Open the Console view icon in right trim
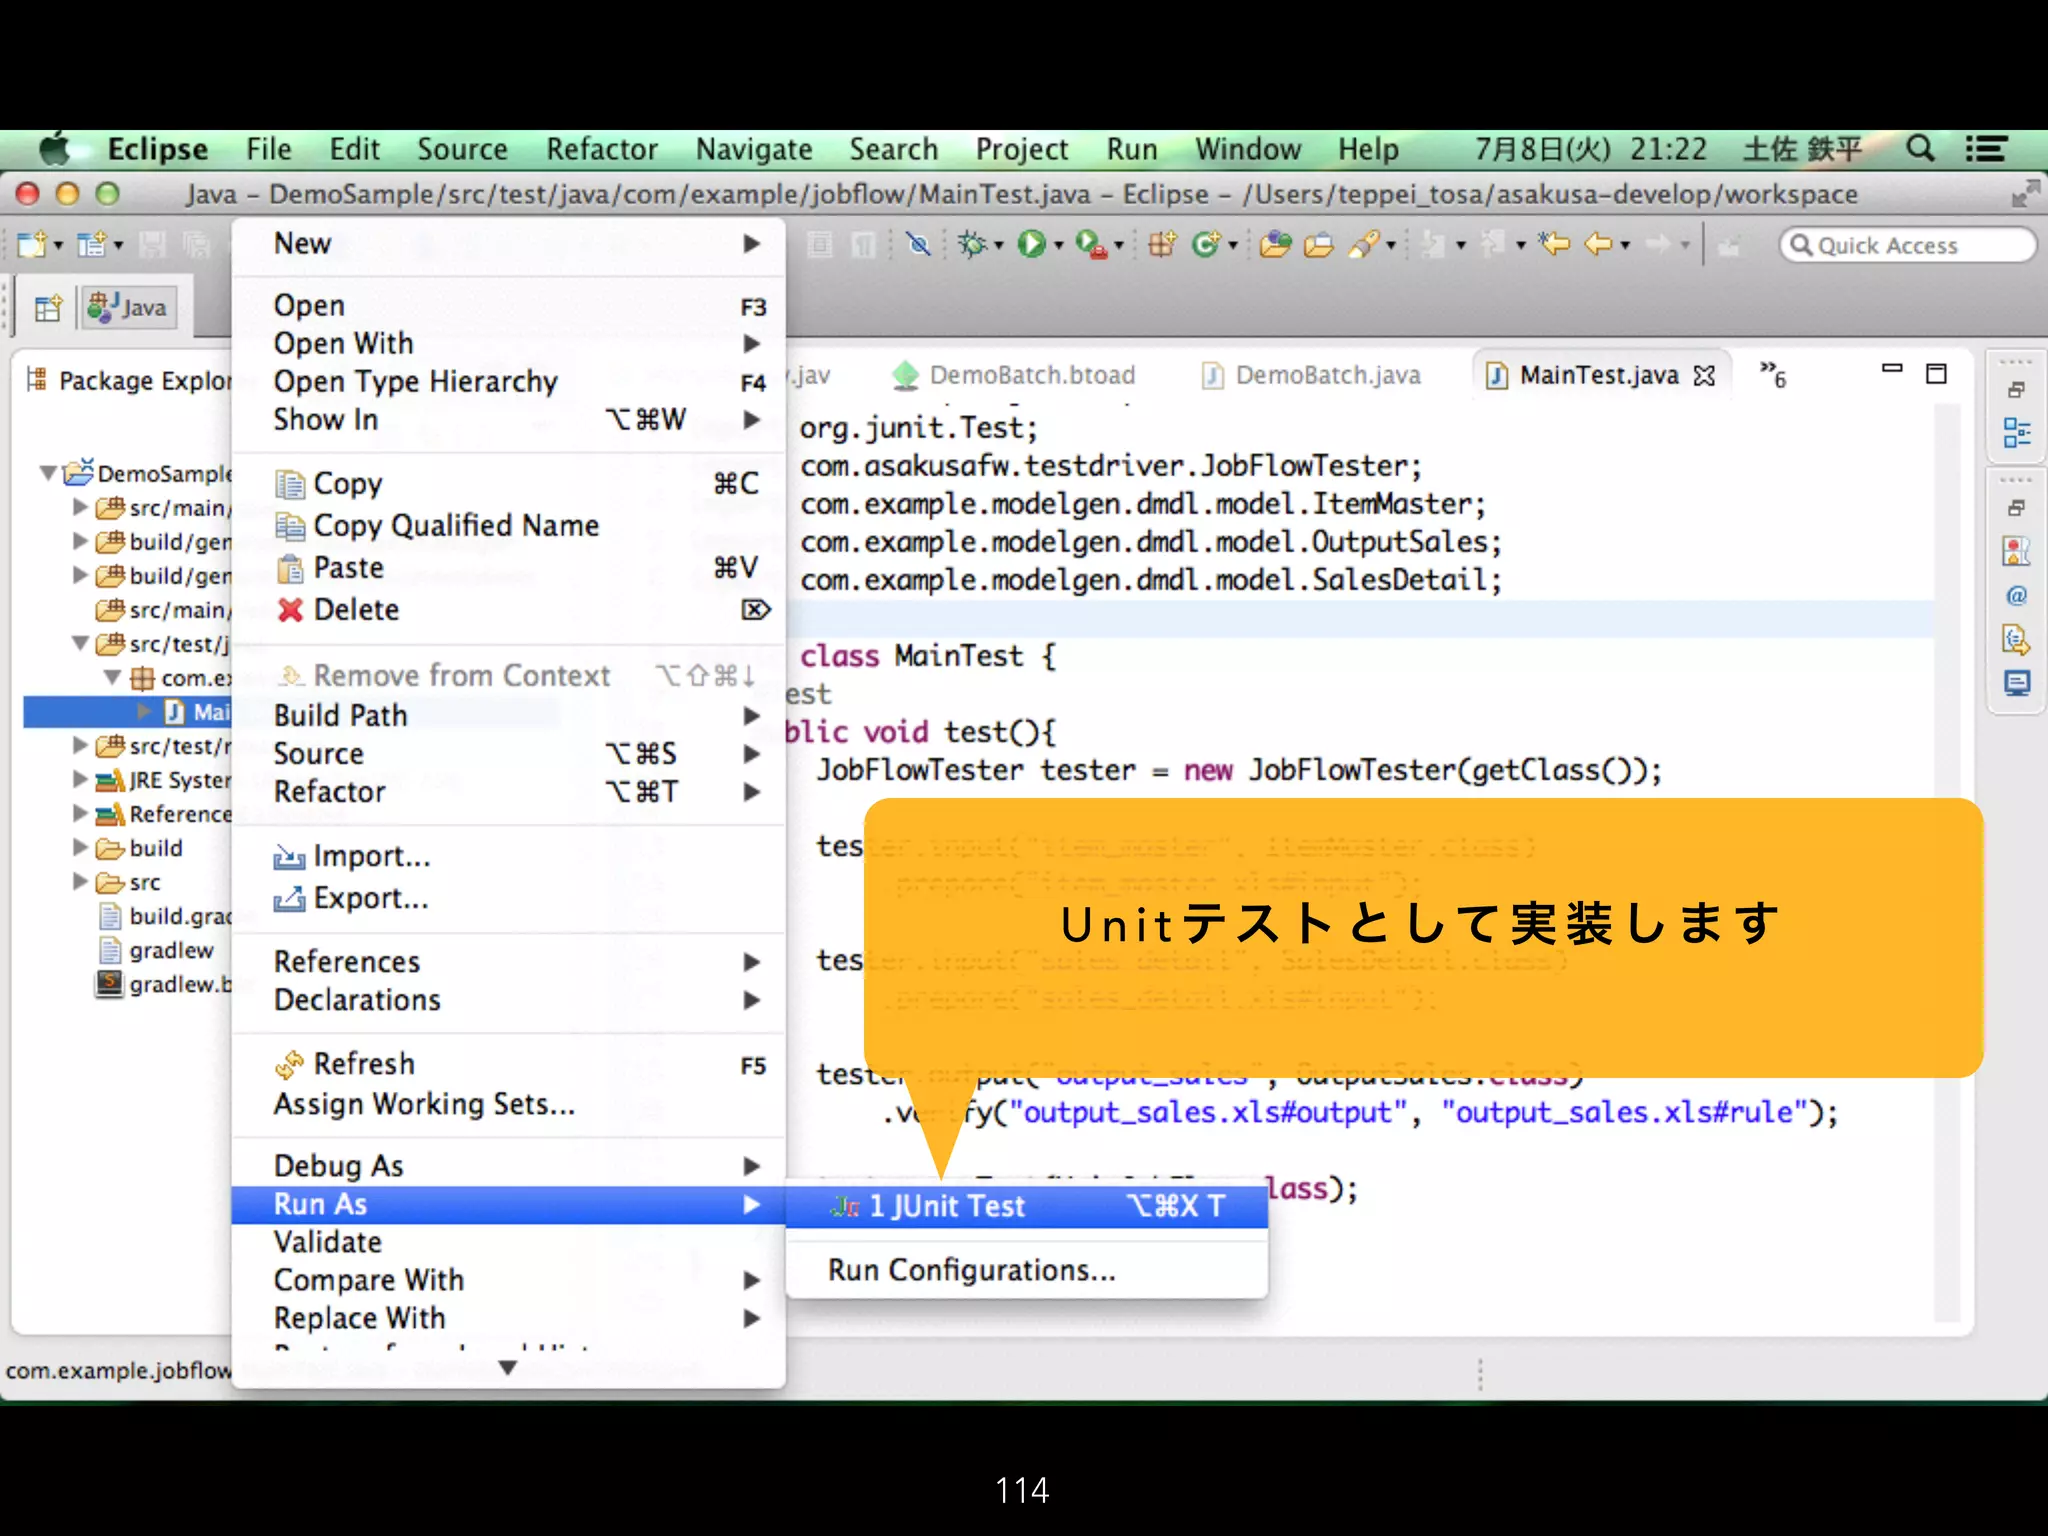This screenshot has width=2048, height=1536. pyautogui.click(x=2016, y=684)
